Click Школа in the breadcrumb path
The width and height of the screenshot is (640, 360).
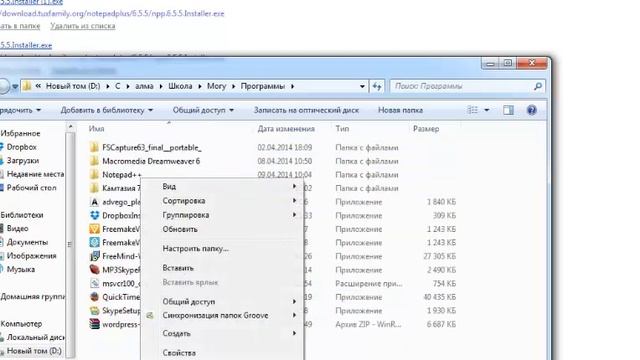[180, 87]
